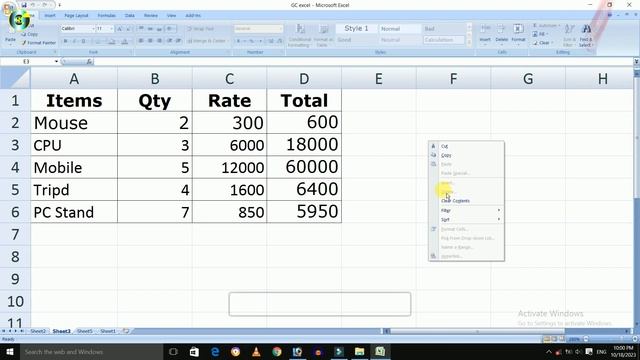The width and height of the screenshot is (640, 360).
Task: Click the insert function fx button
Action: tap(89, 62)
